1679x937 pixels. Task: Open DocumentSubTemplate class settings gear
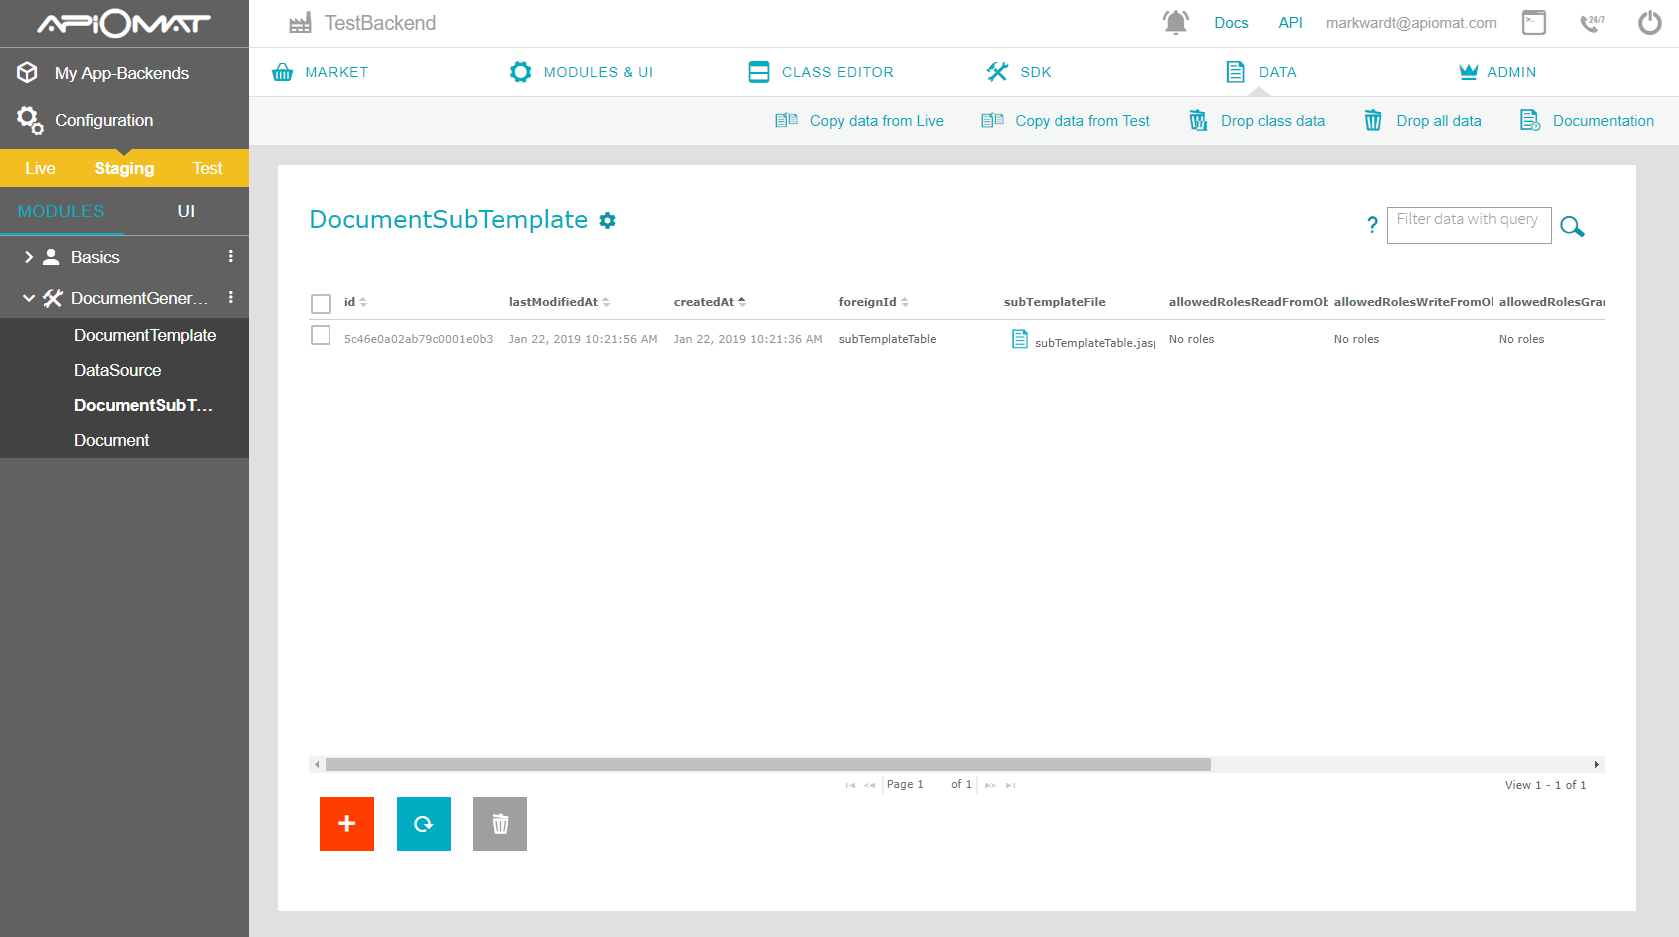[608, 220]
